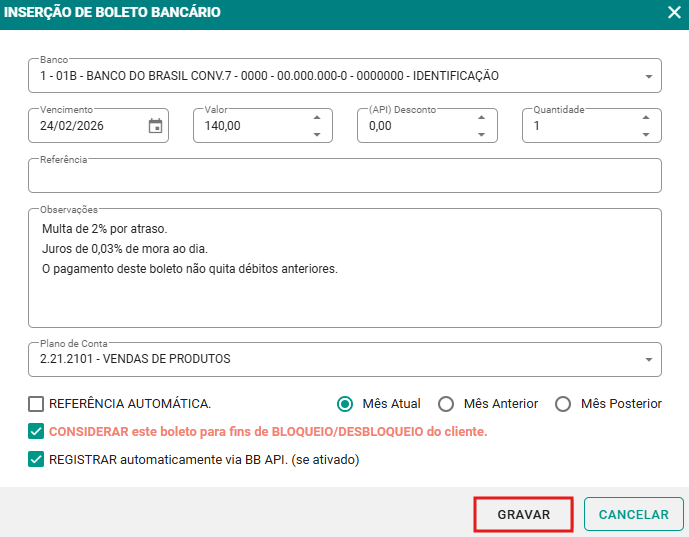This screenshot has height=537, width=689.
Task: Open the Vencimento calendar date picker
Action: [x=155, y=126]
